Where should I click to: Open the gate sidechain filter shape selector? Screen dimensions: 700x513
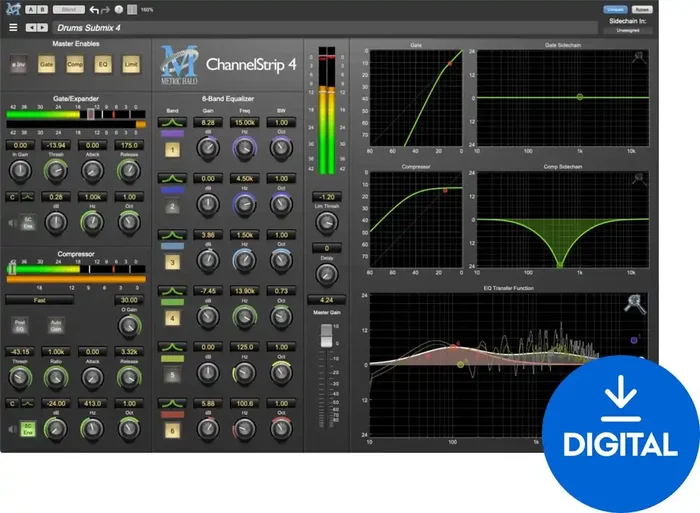28,197
